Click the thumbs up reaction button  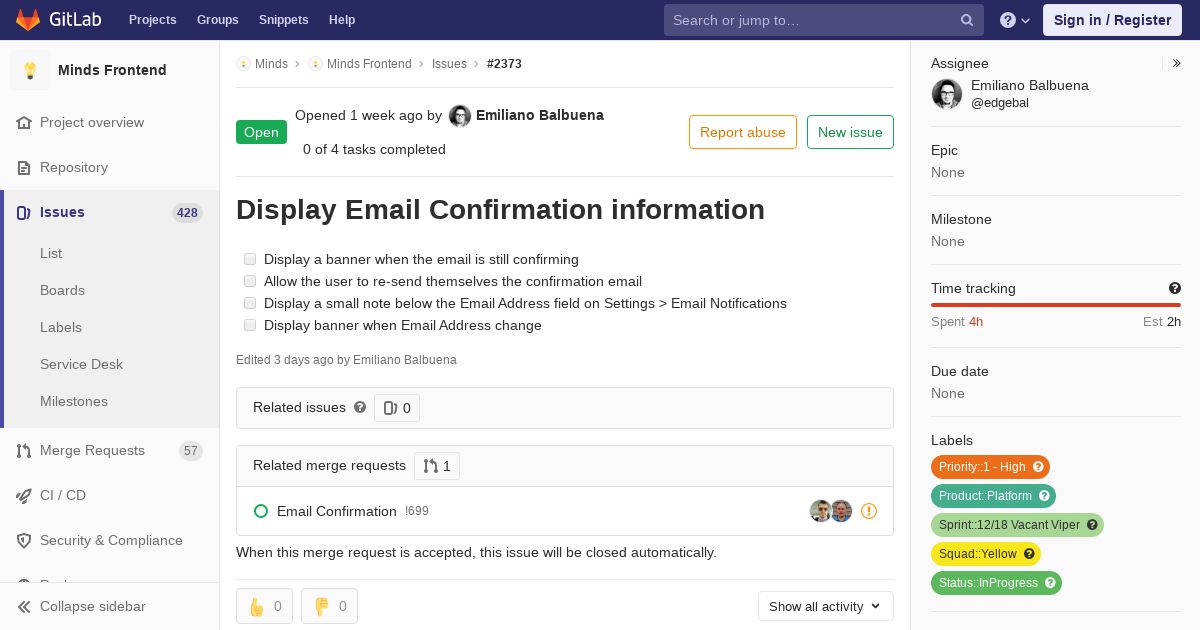(x=264, y=606)
